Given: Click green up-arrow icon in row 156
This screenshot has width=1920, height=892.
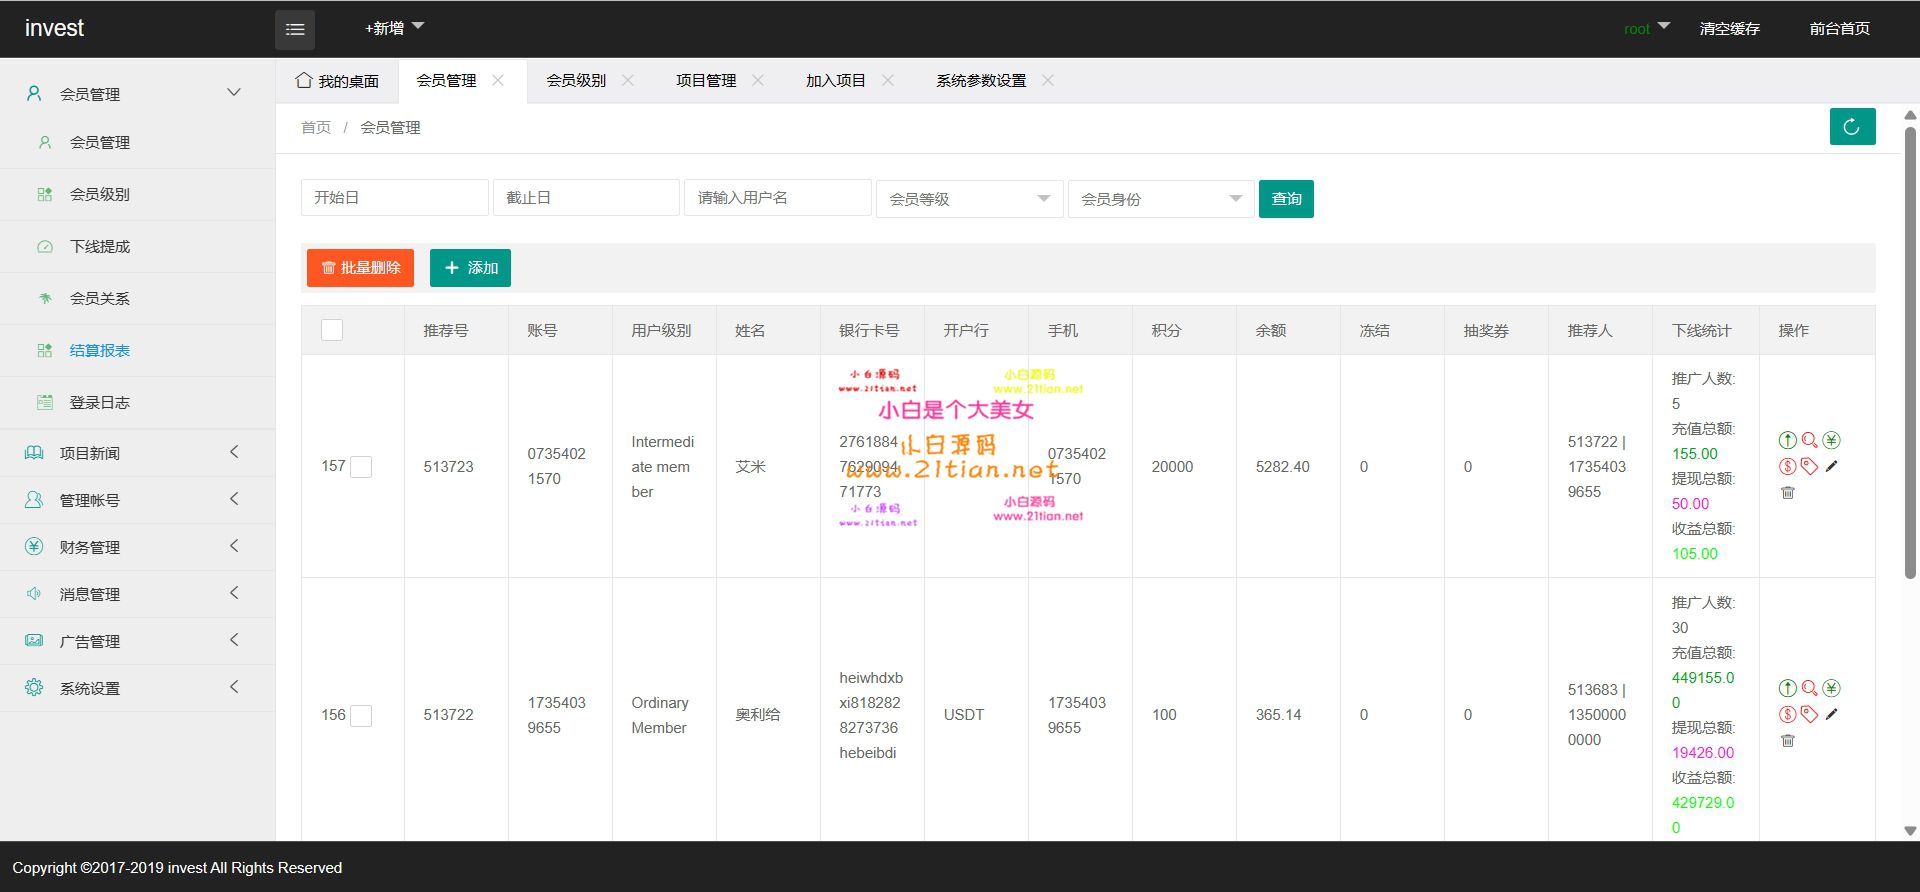Looking at the screenshot, I should (1788, 688).
